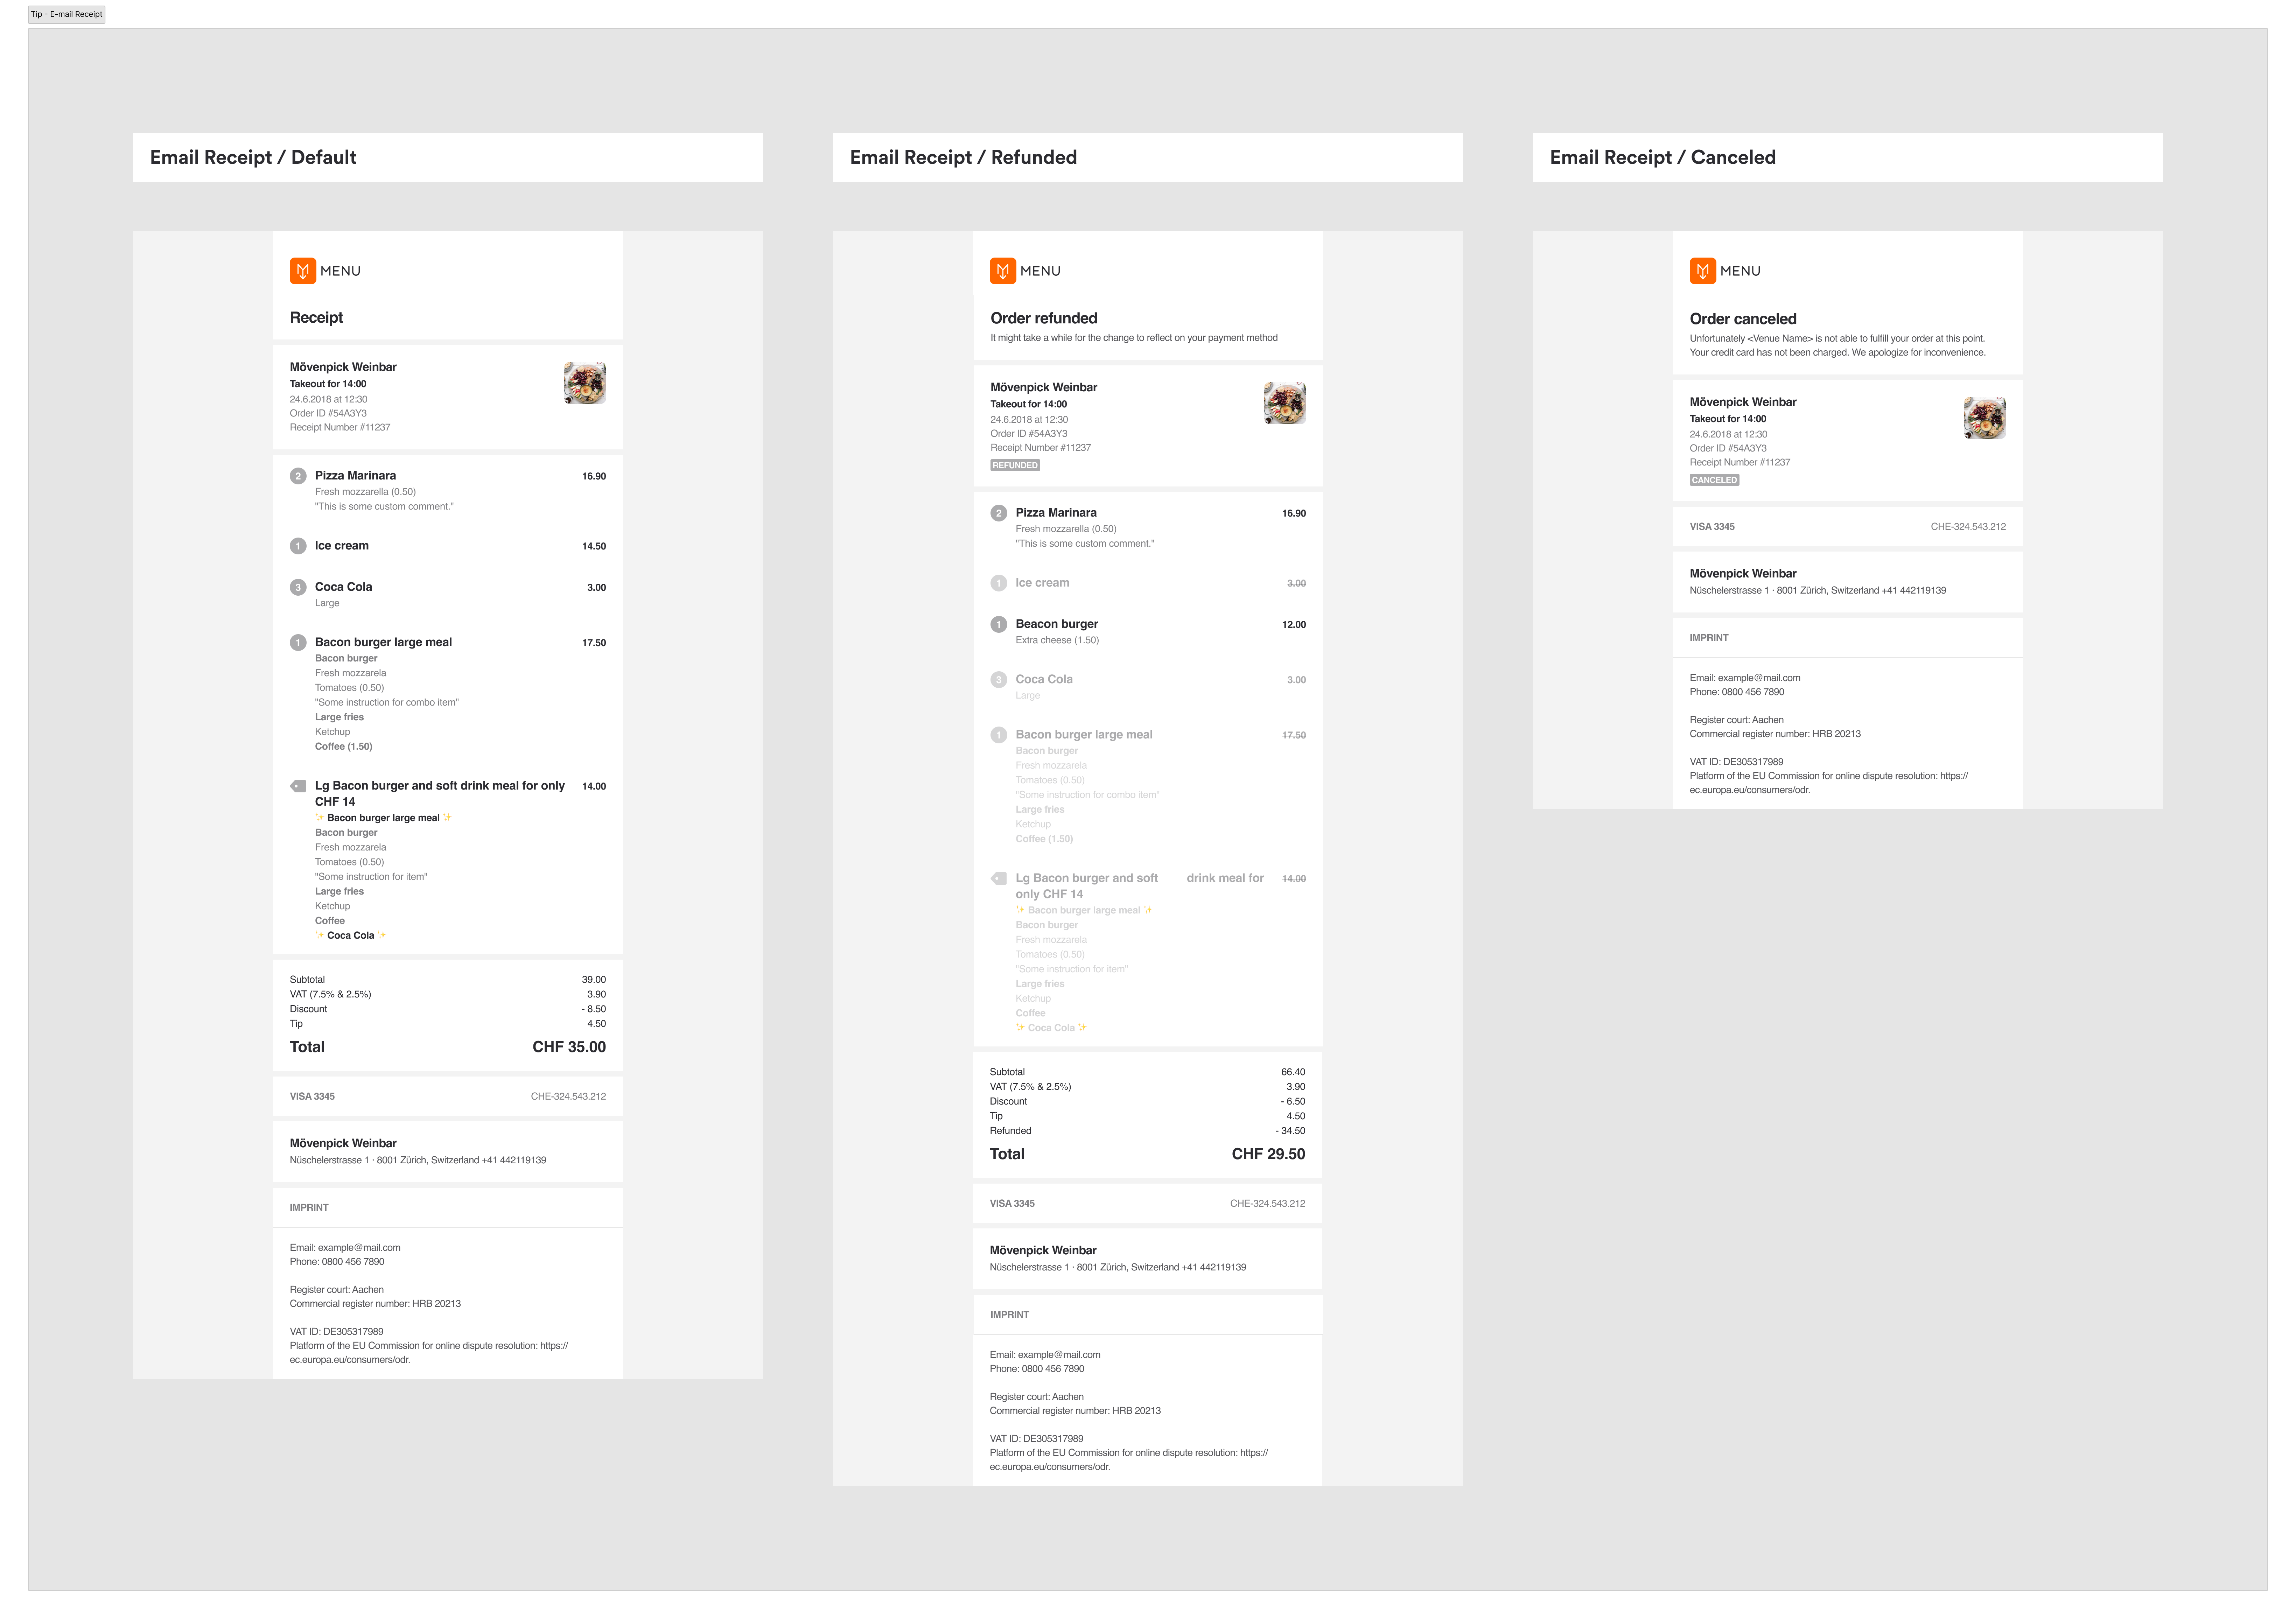Click quantity badge 2 beside Pizza Marinara, Default receipt
This screenshot has height=1619, width=2296.
pyautogui.click(x=298, y=476)
